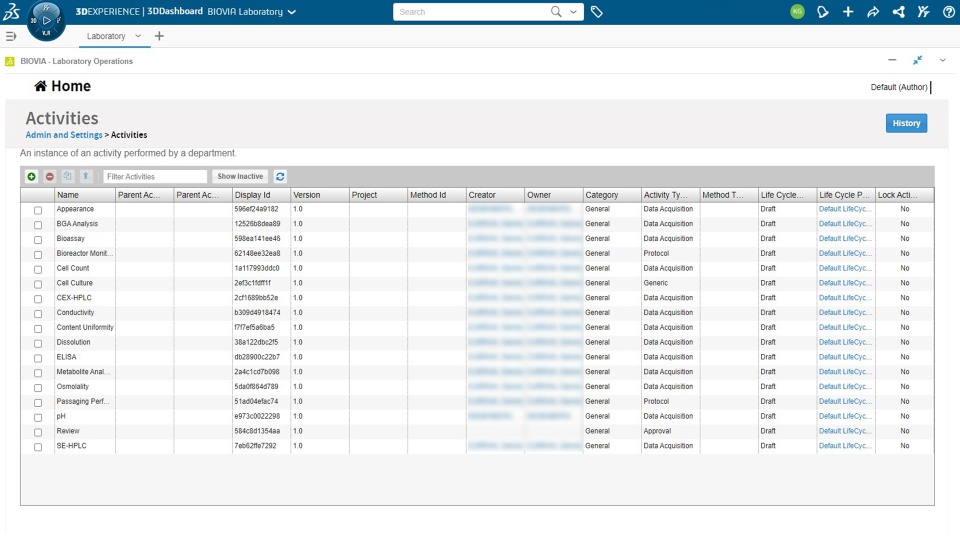
Task: Sort by the Category column header
Action: [612, 195]
